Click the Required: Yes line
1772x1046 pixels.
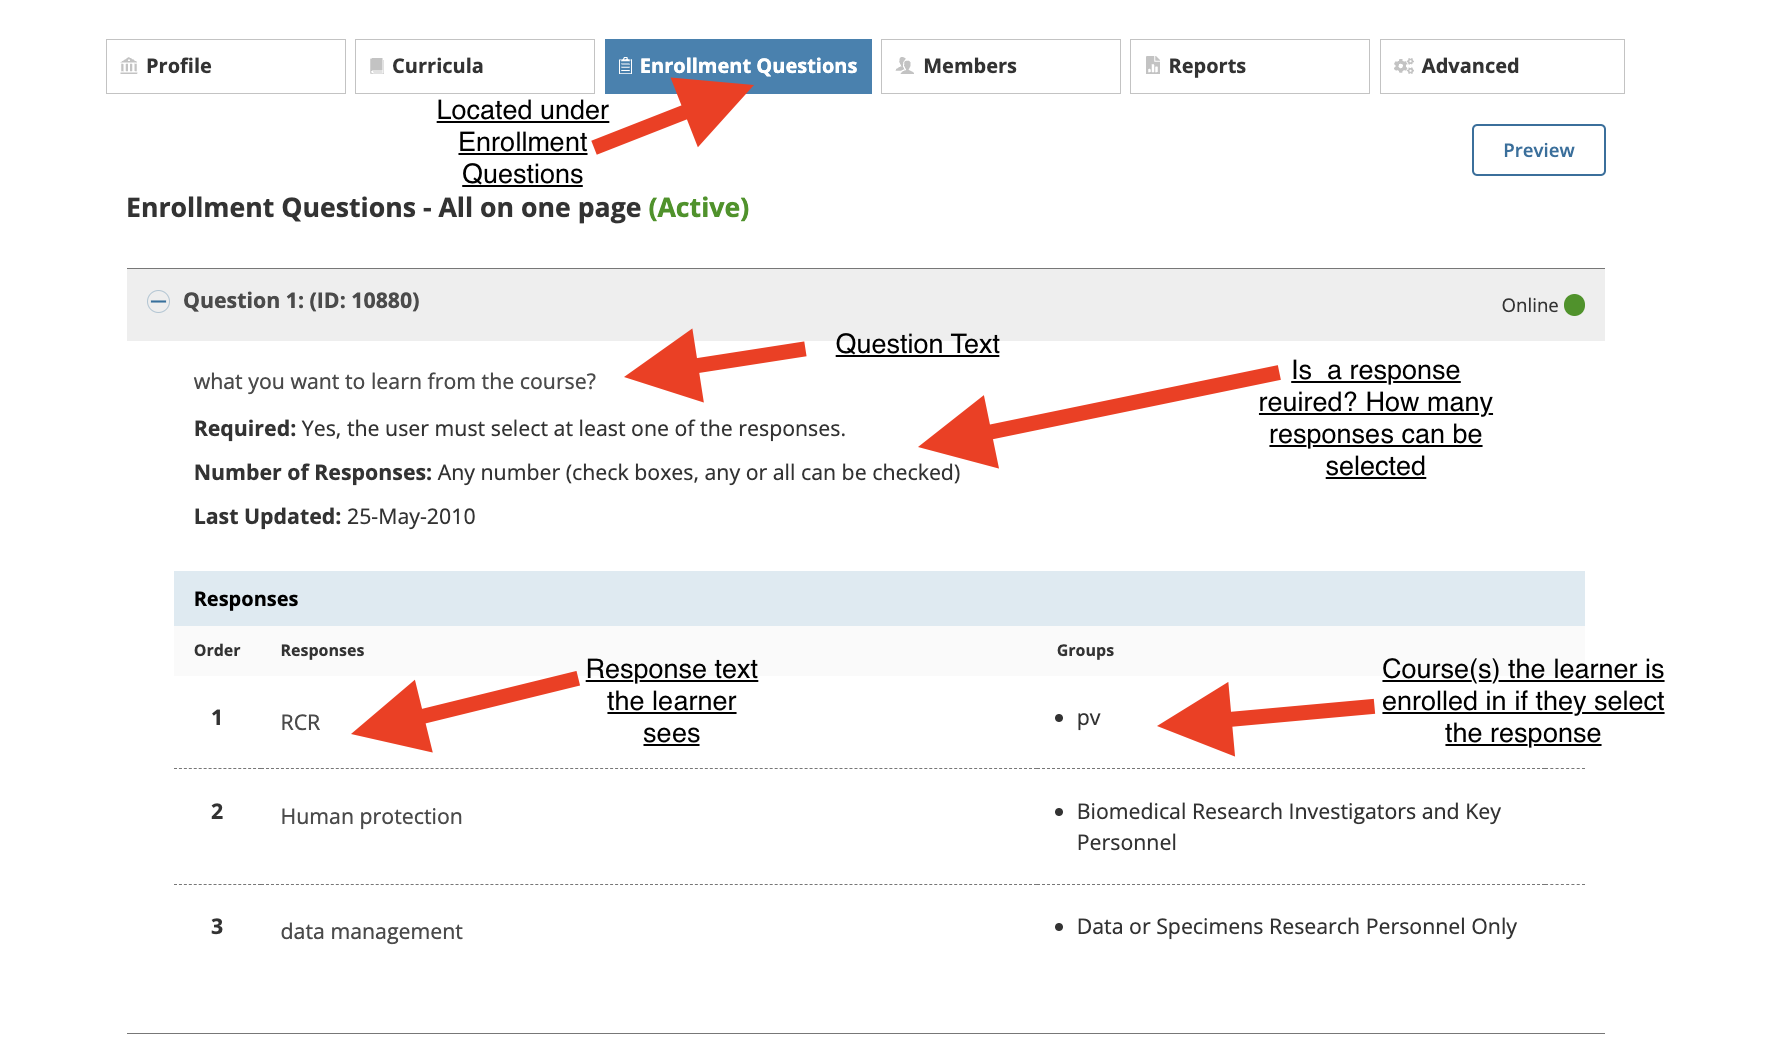coord(520,428)
